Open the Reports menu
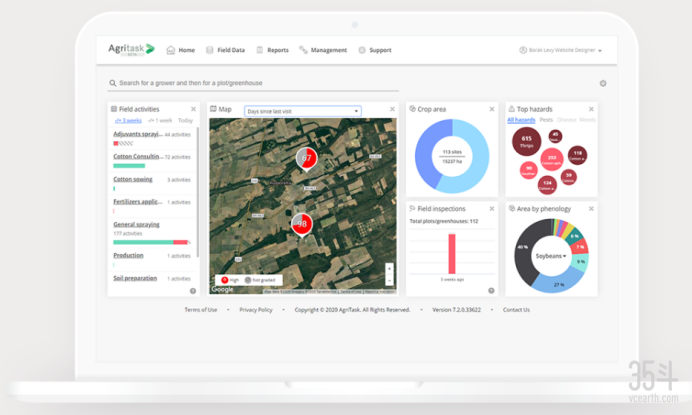 272,50
